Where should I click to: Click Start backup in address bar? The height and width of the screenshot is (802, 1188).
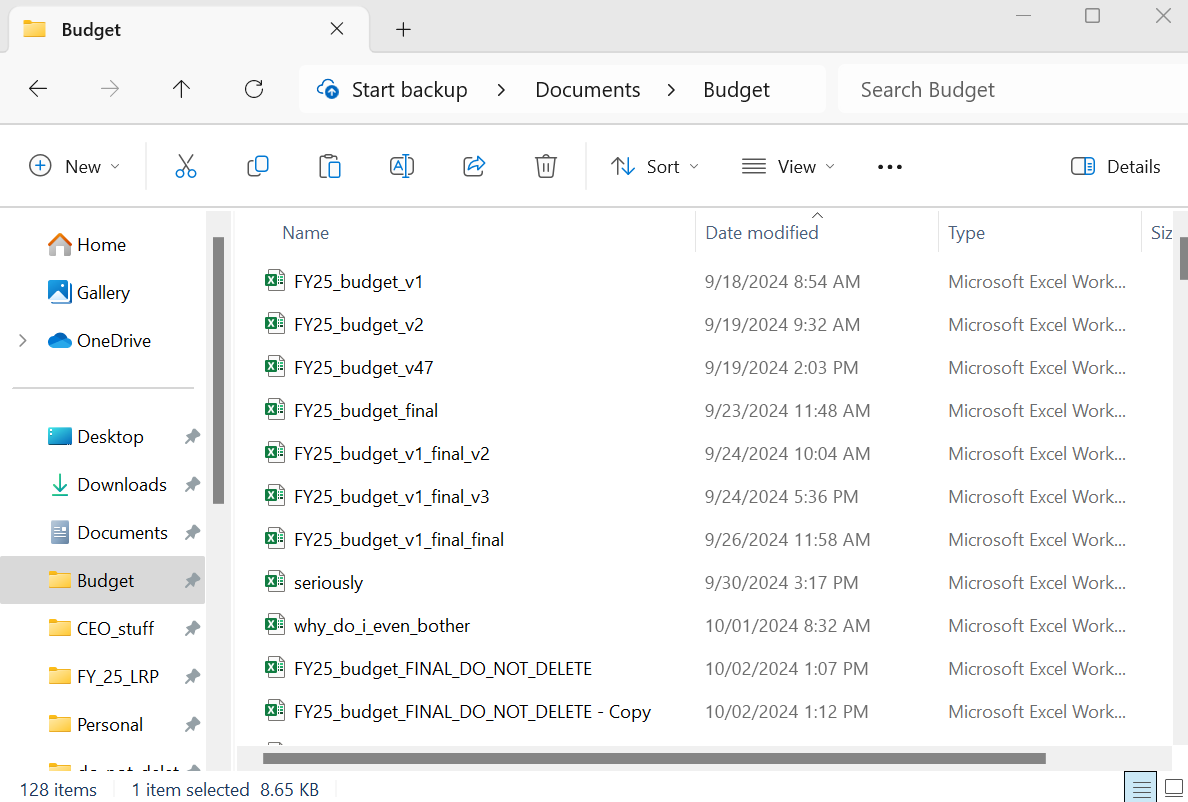point(409,89)
